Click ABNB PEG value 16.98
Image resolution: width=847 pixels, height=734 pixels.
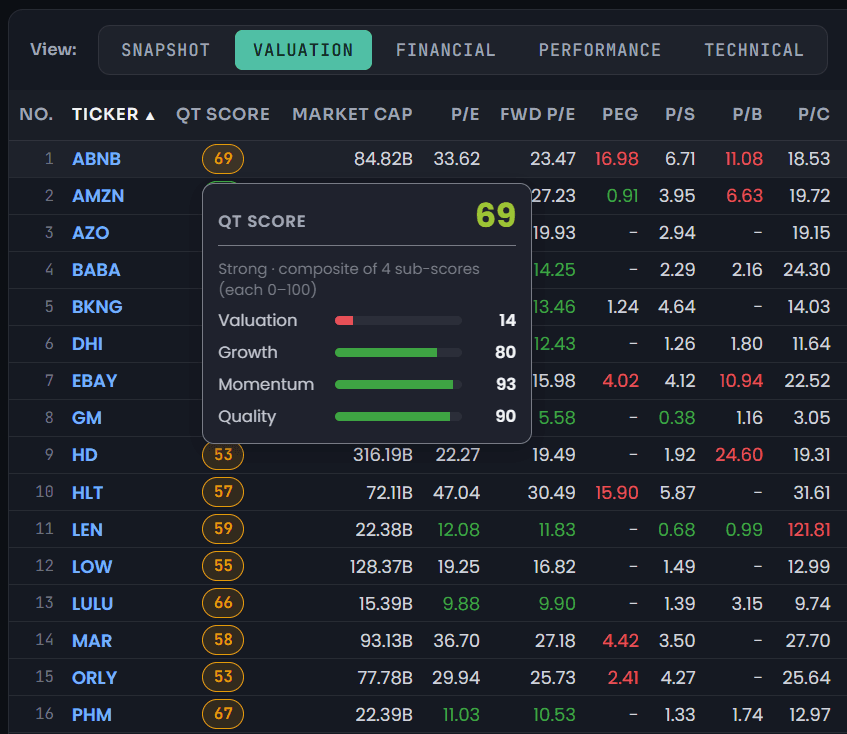[617, 159]
